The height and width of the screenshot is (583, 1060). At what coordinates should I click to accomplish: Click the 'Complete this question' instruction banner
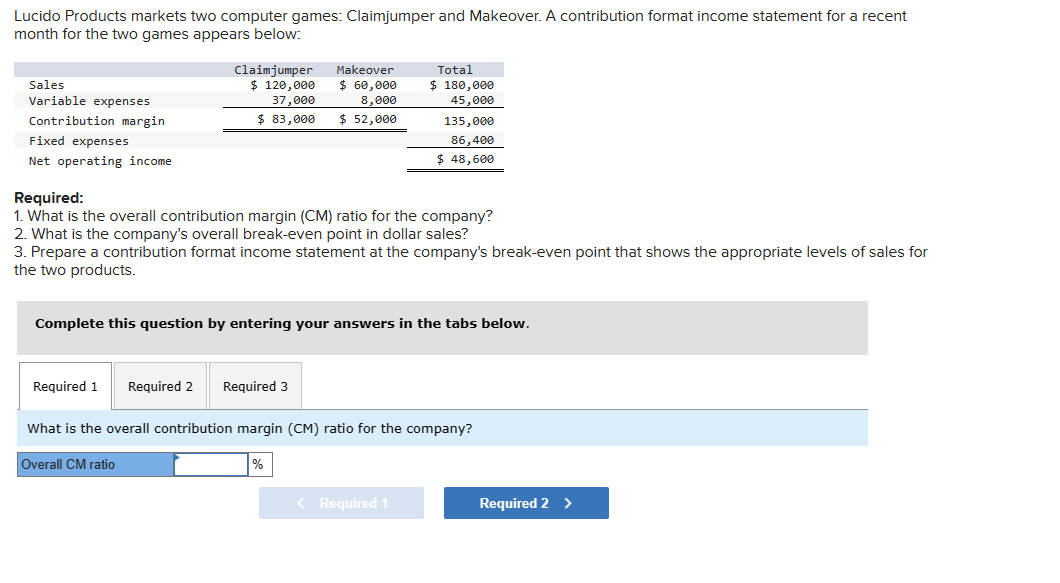click(442, 328)
